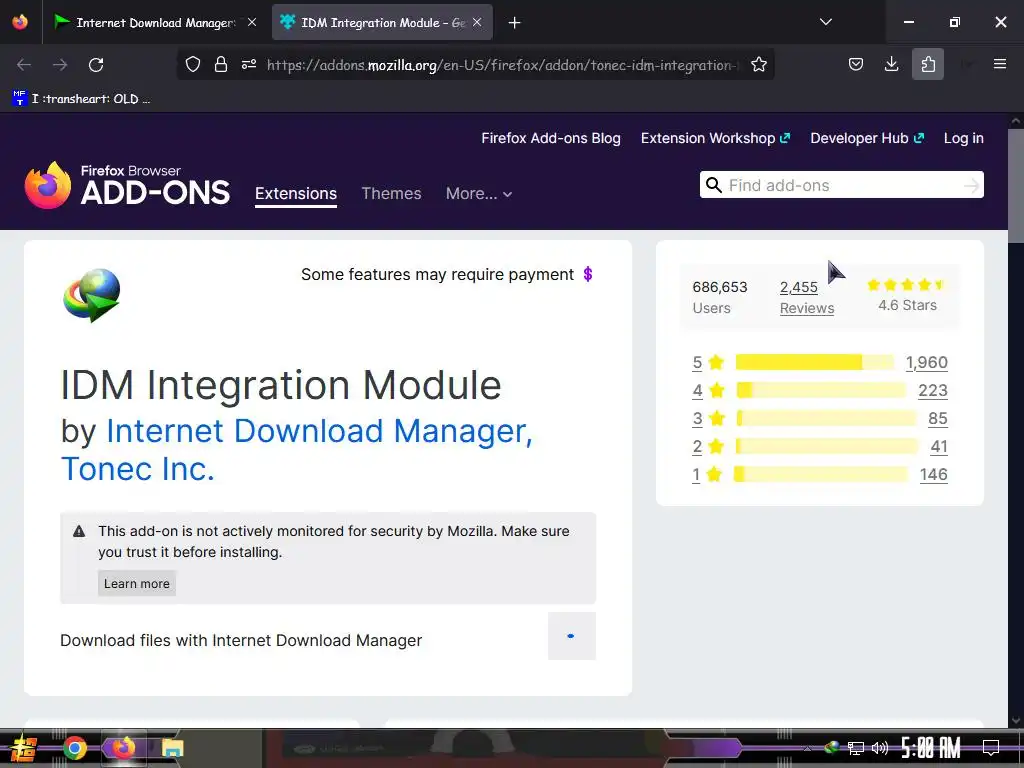This screenshot has height=768, width=1024.
Task: Open the Extensions toolbar button
Action: click(x=928, y=64)
